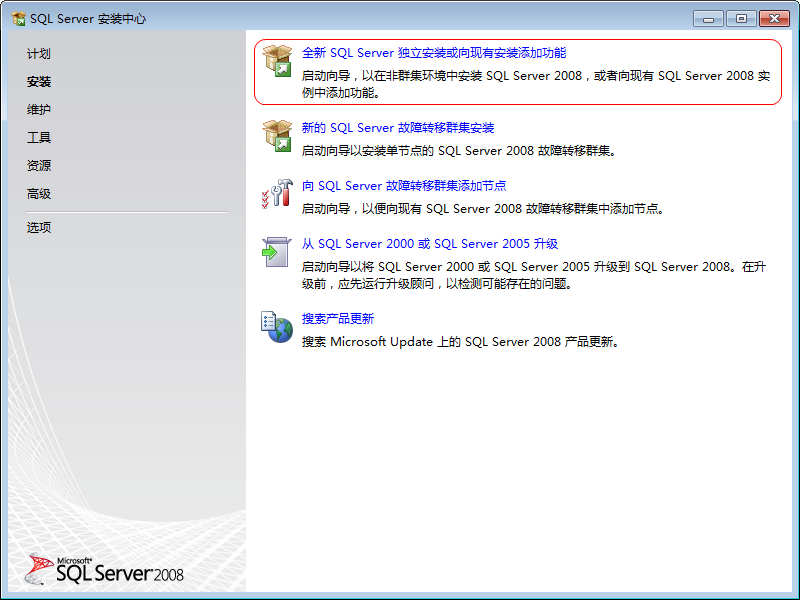
Task: Click the search product updates globe icon
Action: 277,327
